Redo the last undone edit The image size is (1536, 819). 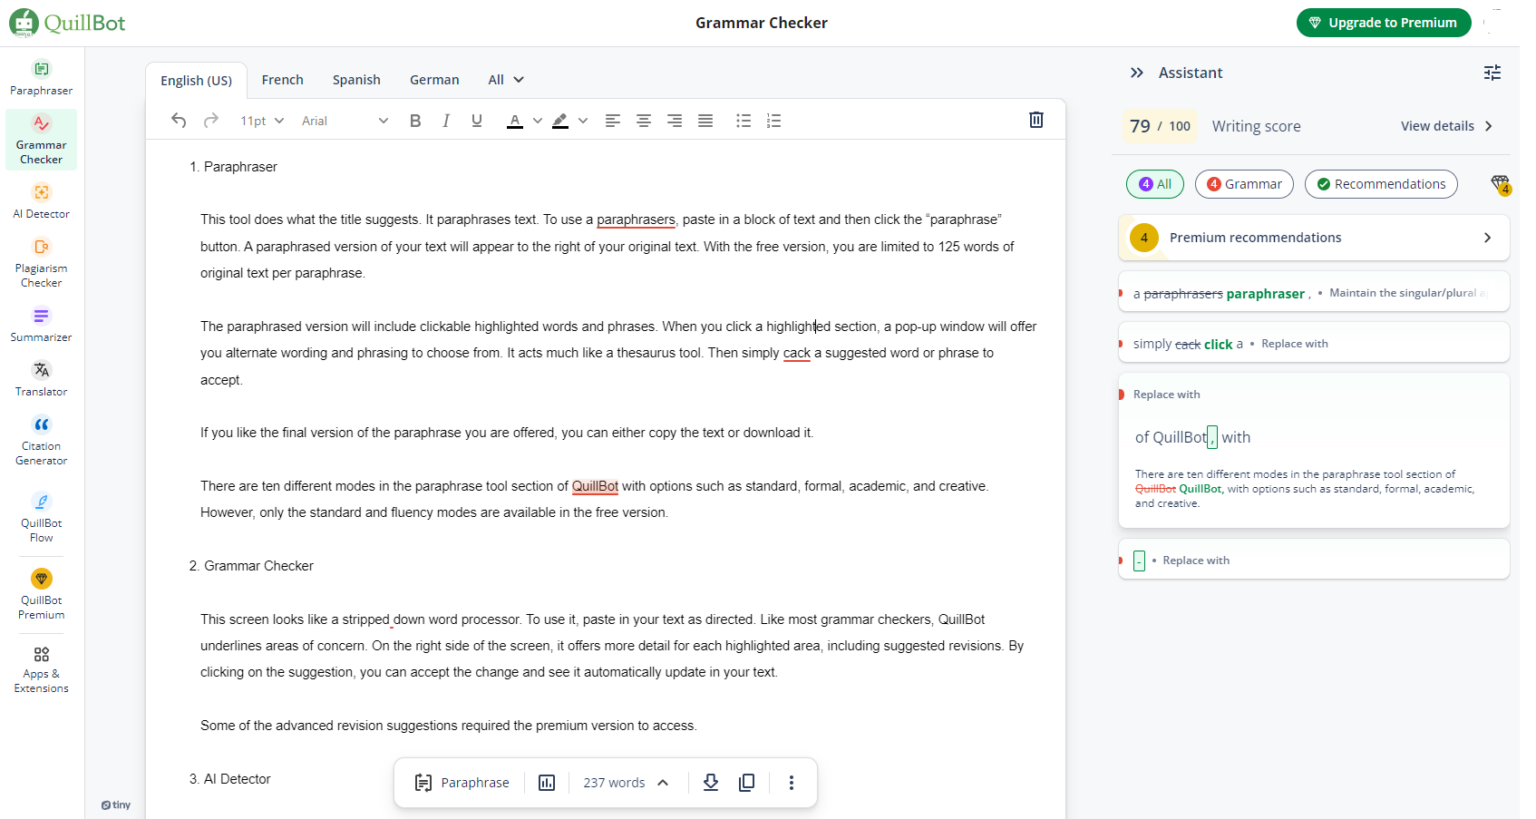pos(211,121)
